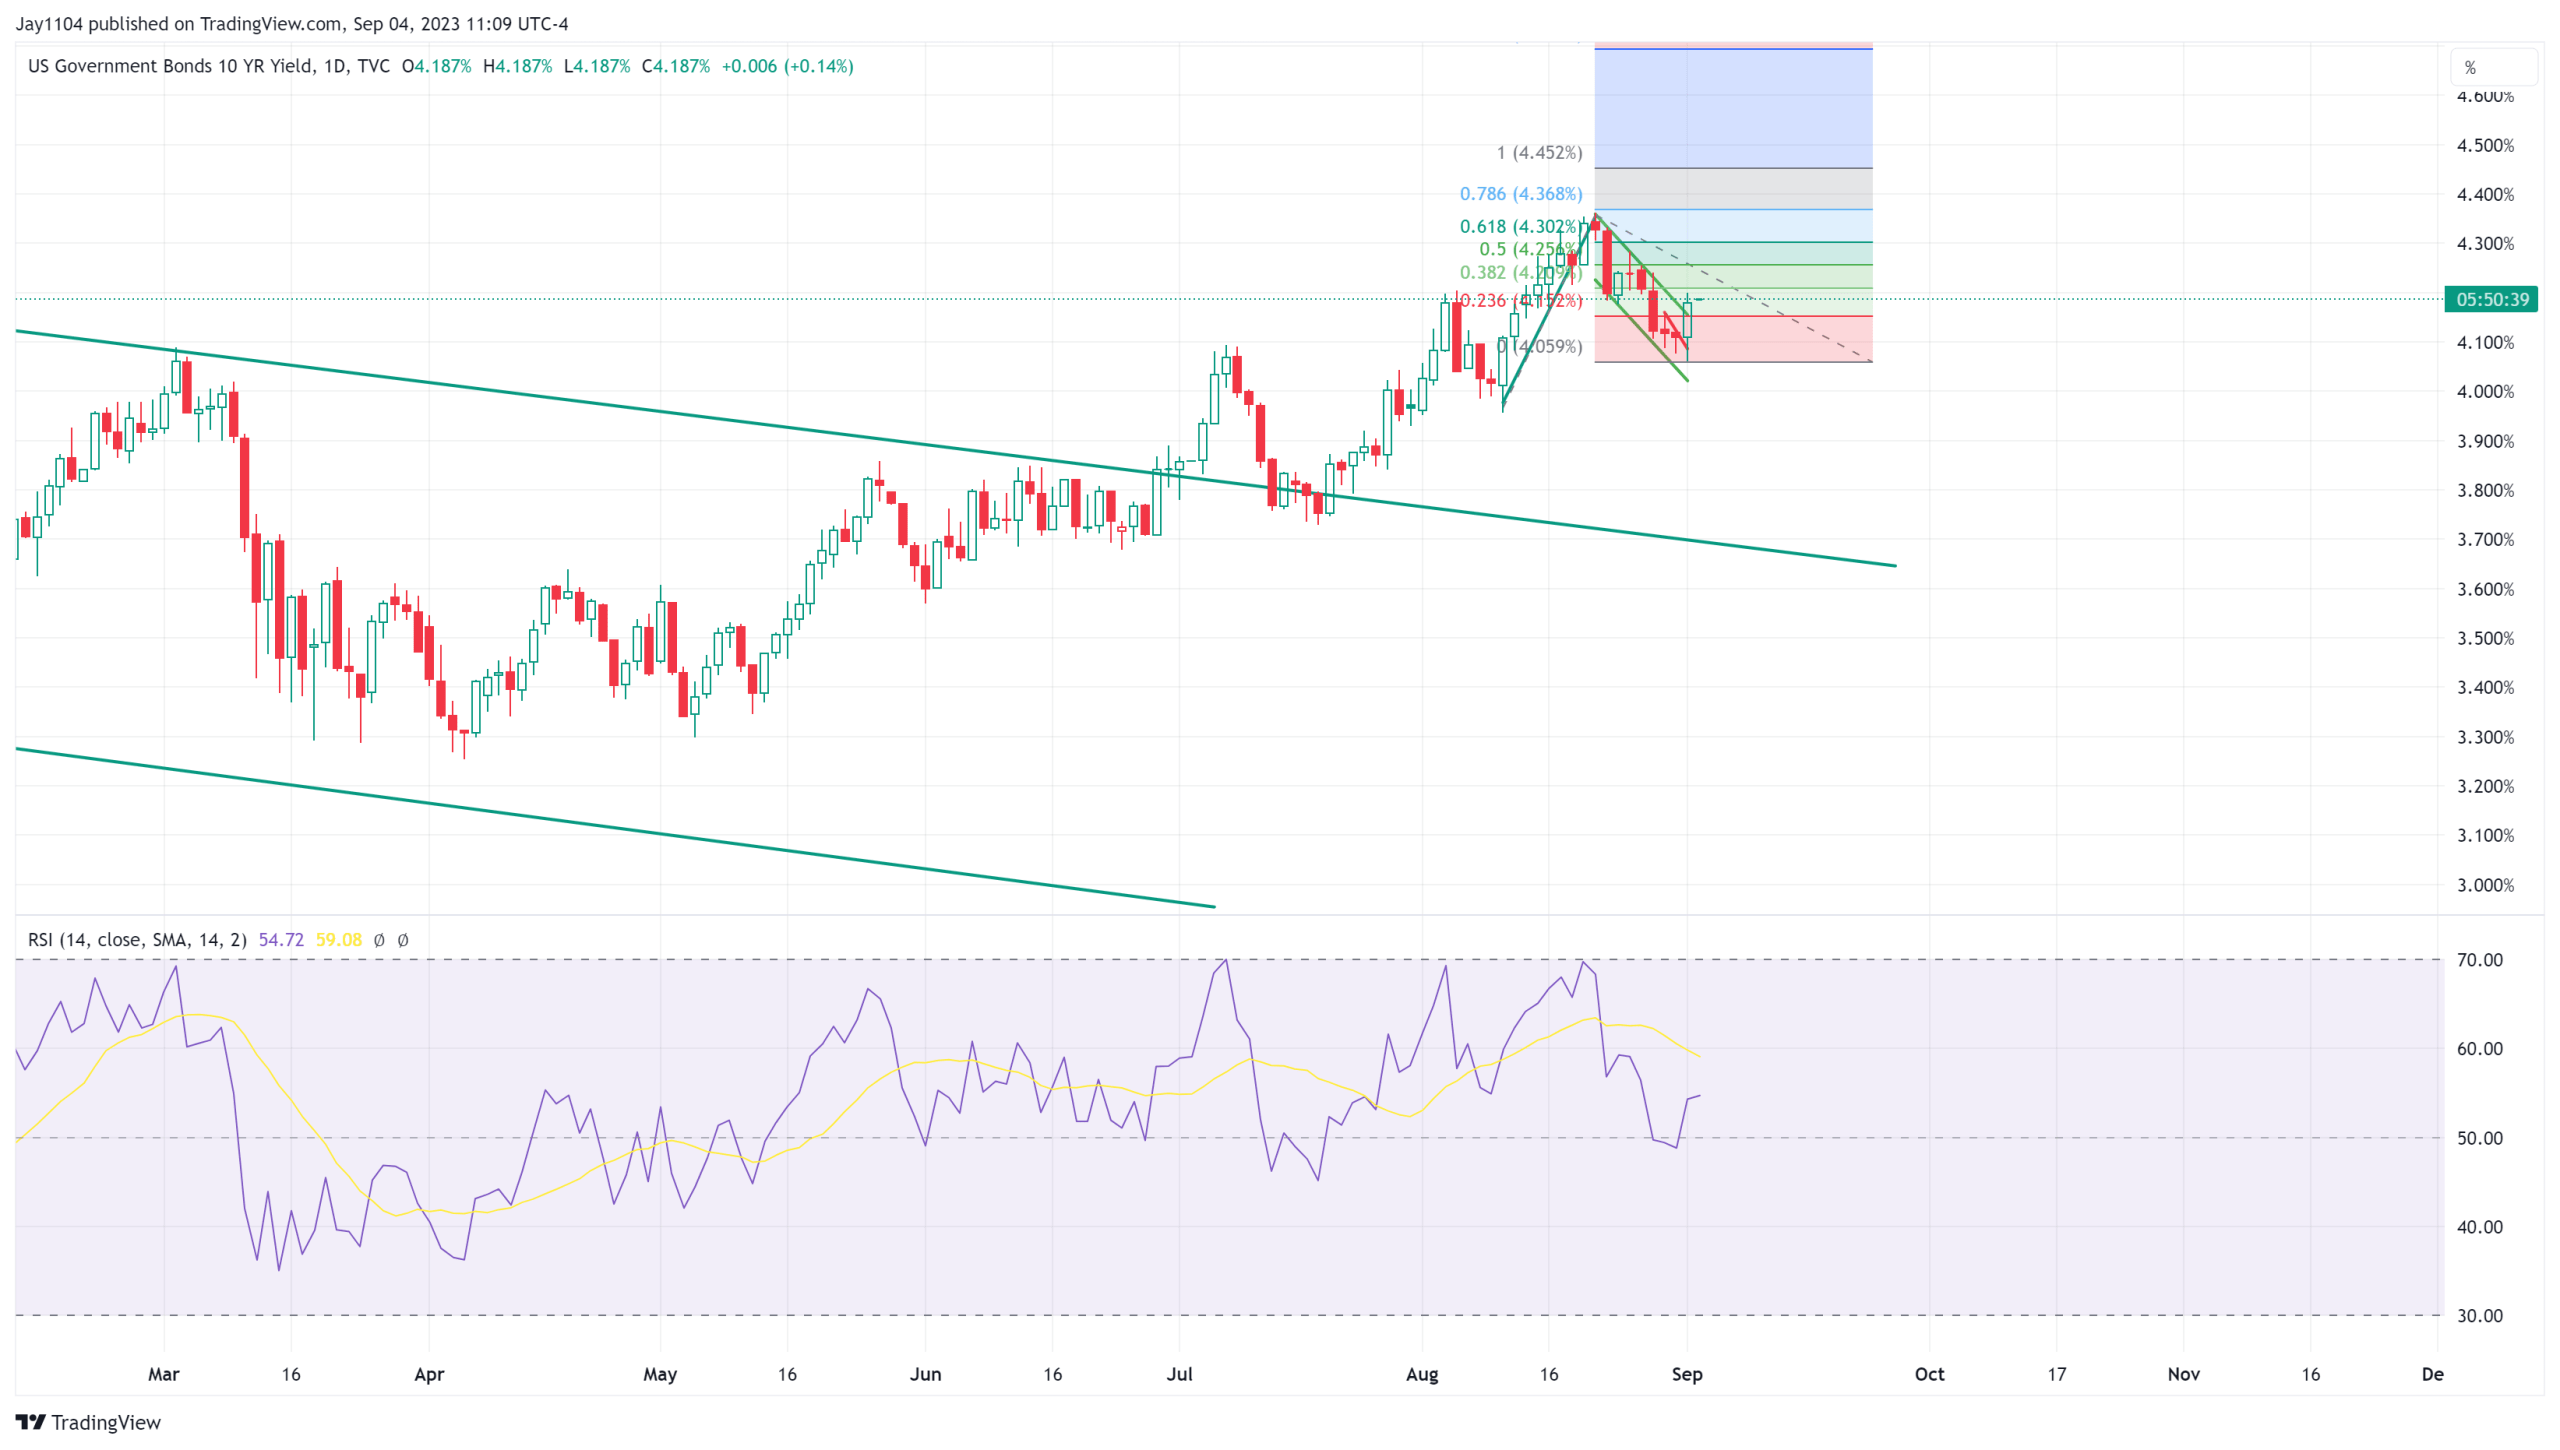Screen dimensions: 2560x1450
Task: Click the 4.400% price axis label
Action: (2484, 194)
